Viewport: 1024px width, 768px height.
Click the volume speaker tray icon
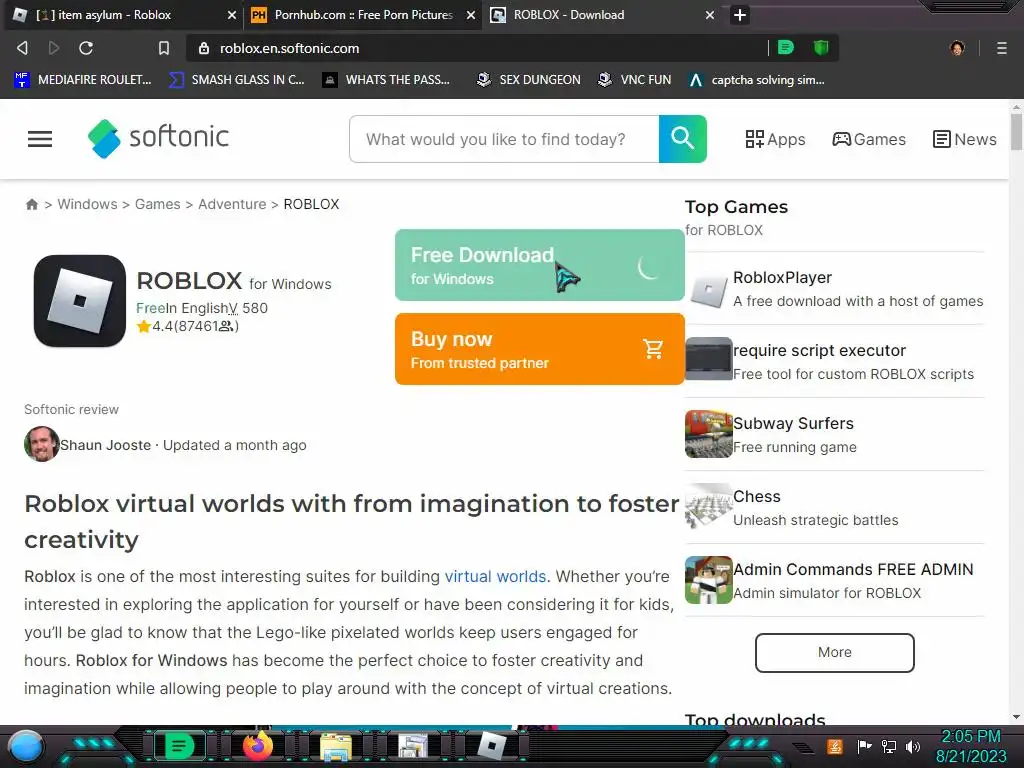click(913, 746)
